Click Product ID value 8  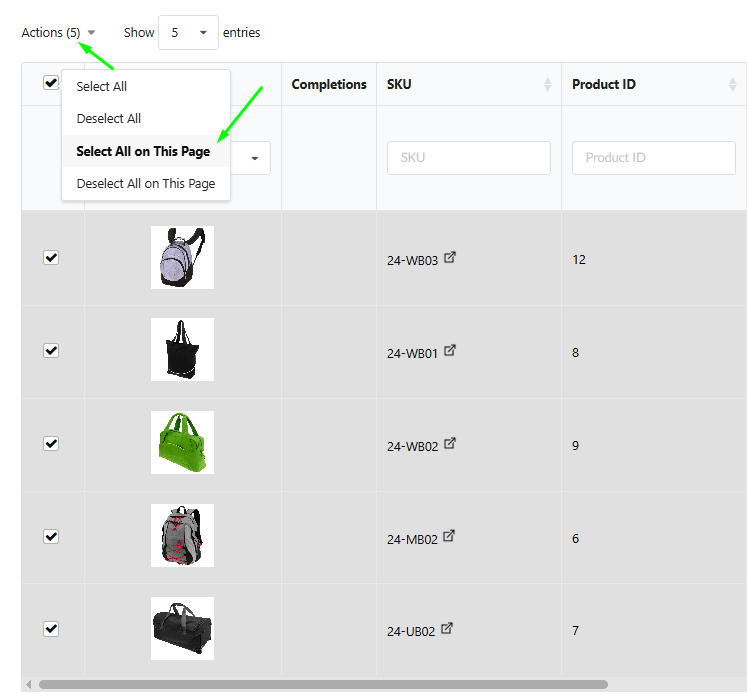[x=575, y=353]
